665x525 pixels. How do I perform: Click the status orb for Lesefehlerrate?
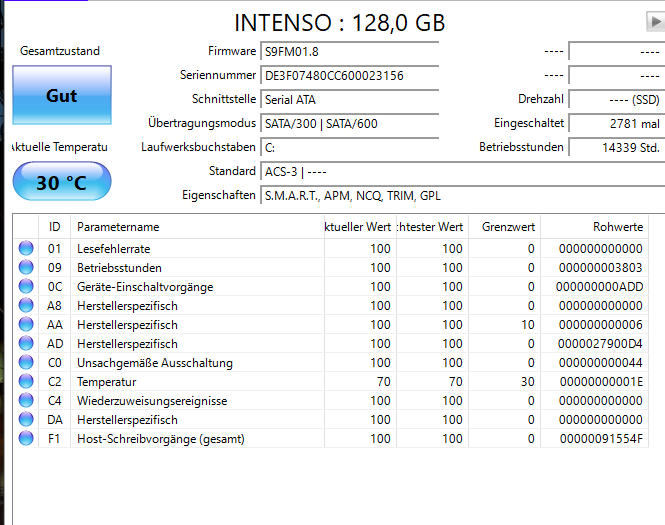coord(26,248)
